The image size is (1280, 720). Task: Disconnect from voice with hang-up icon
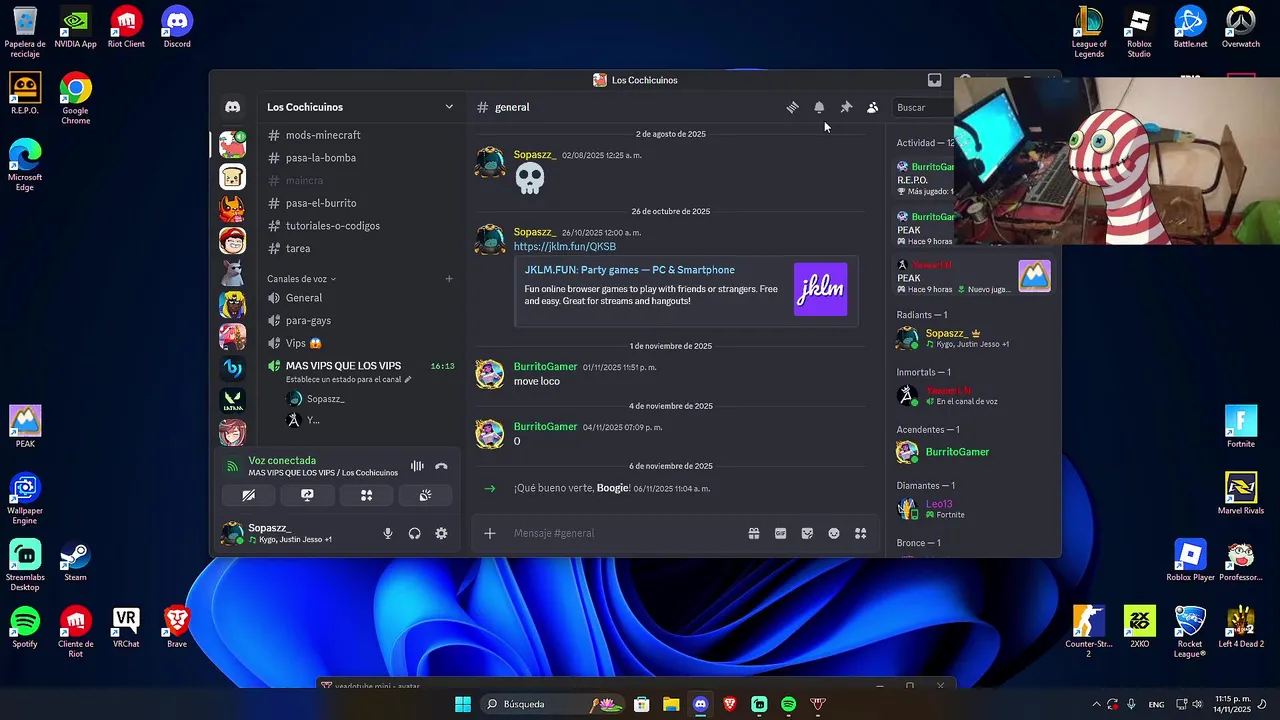tap(441, 466)
